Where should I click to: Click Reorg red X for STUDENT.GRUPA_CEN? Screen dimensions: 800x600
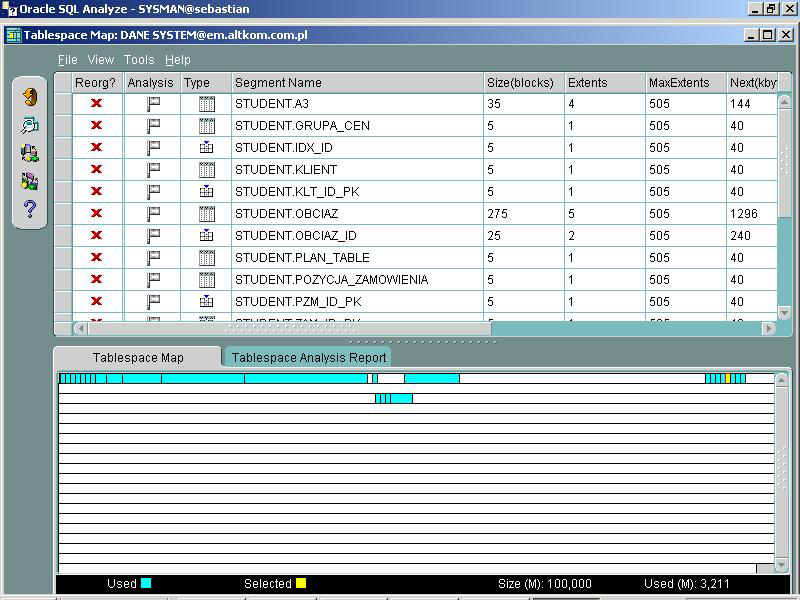point(96,125)
